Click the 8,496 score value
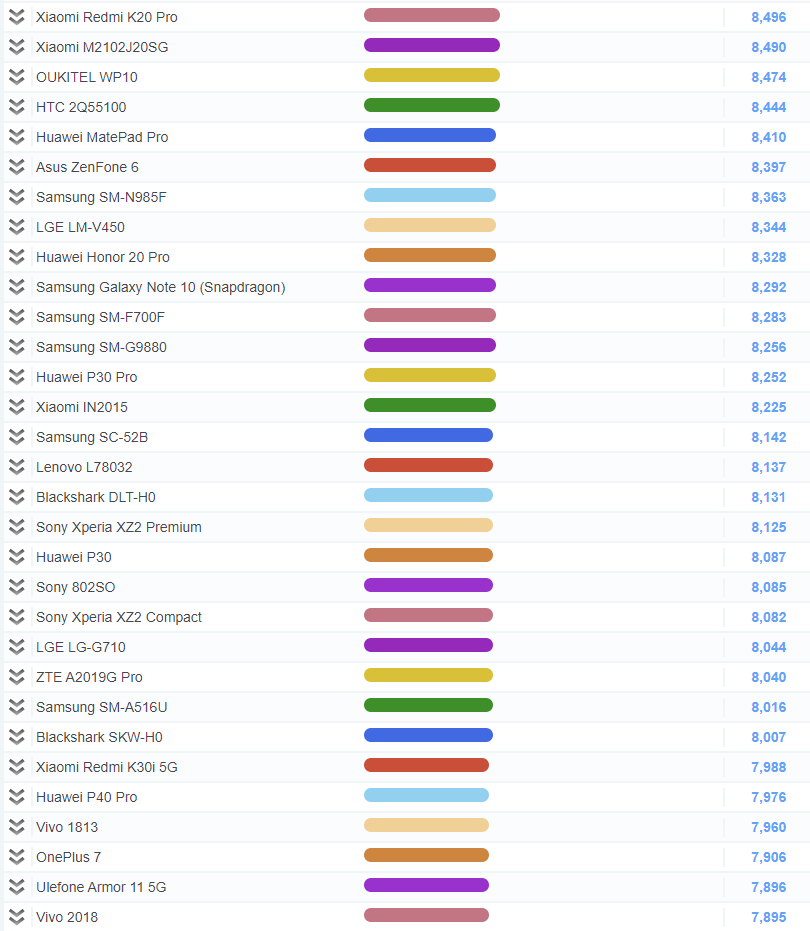This screenshot has height=931, width=810. click(x=768, y=17)
